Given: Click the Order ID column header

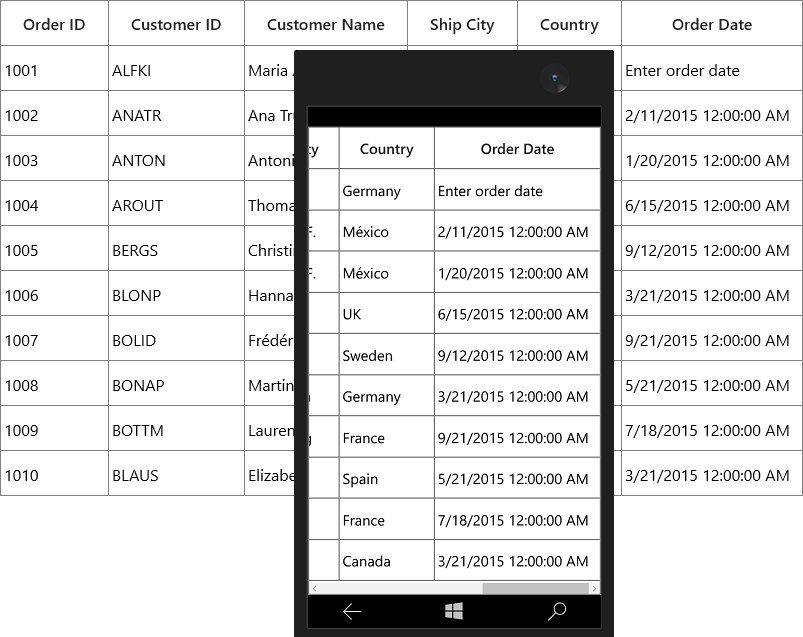Looking at the screenshot, I should tap(54, 24).
